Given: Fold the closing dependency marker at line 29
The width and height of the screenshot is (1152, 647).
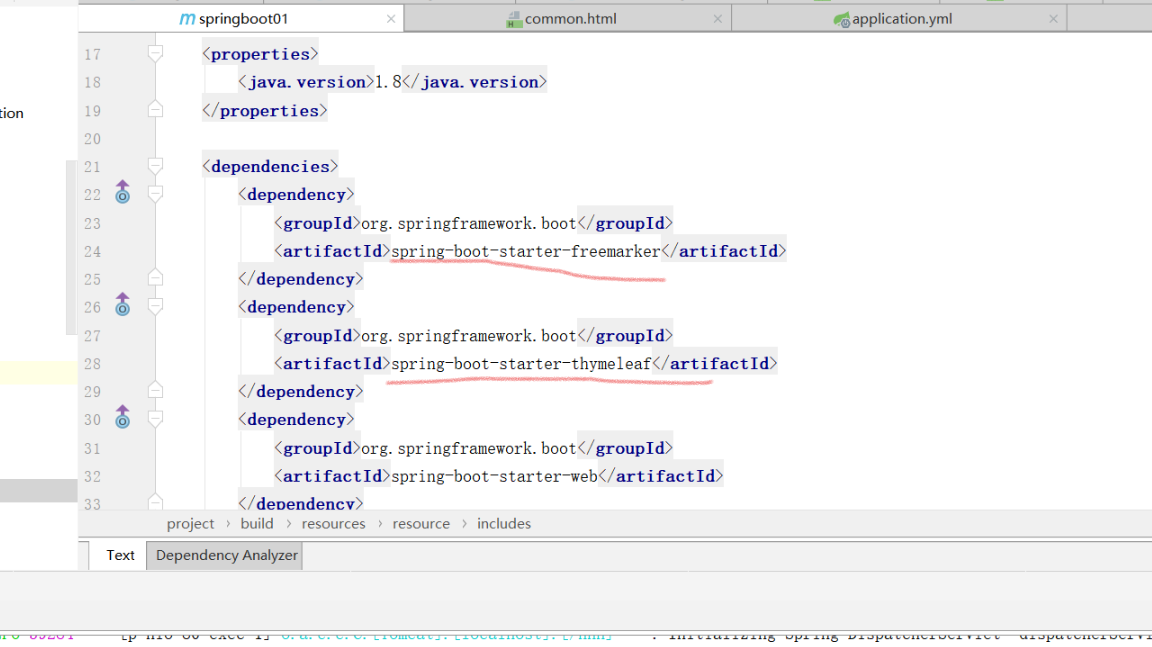Looking at the screenshot, I should (155, 390).
